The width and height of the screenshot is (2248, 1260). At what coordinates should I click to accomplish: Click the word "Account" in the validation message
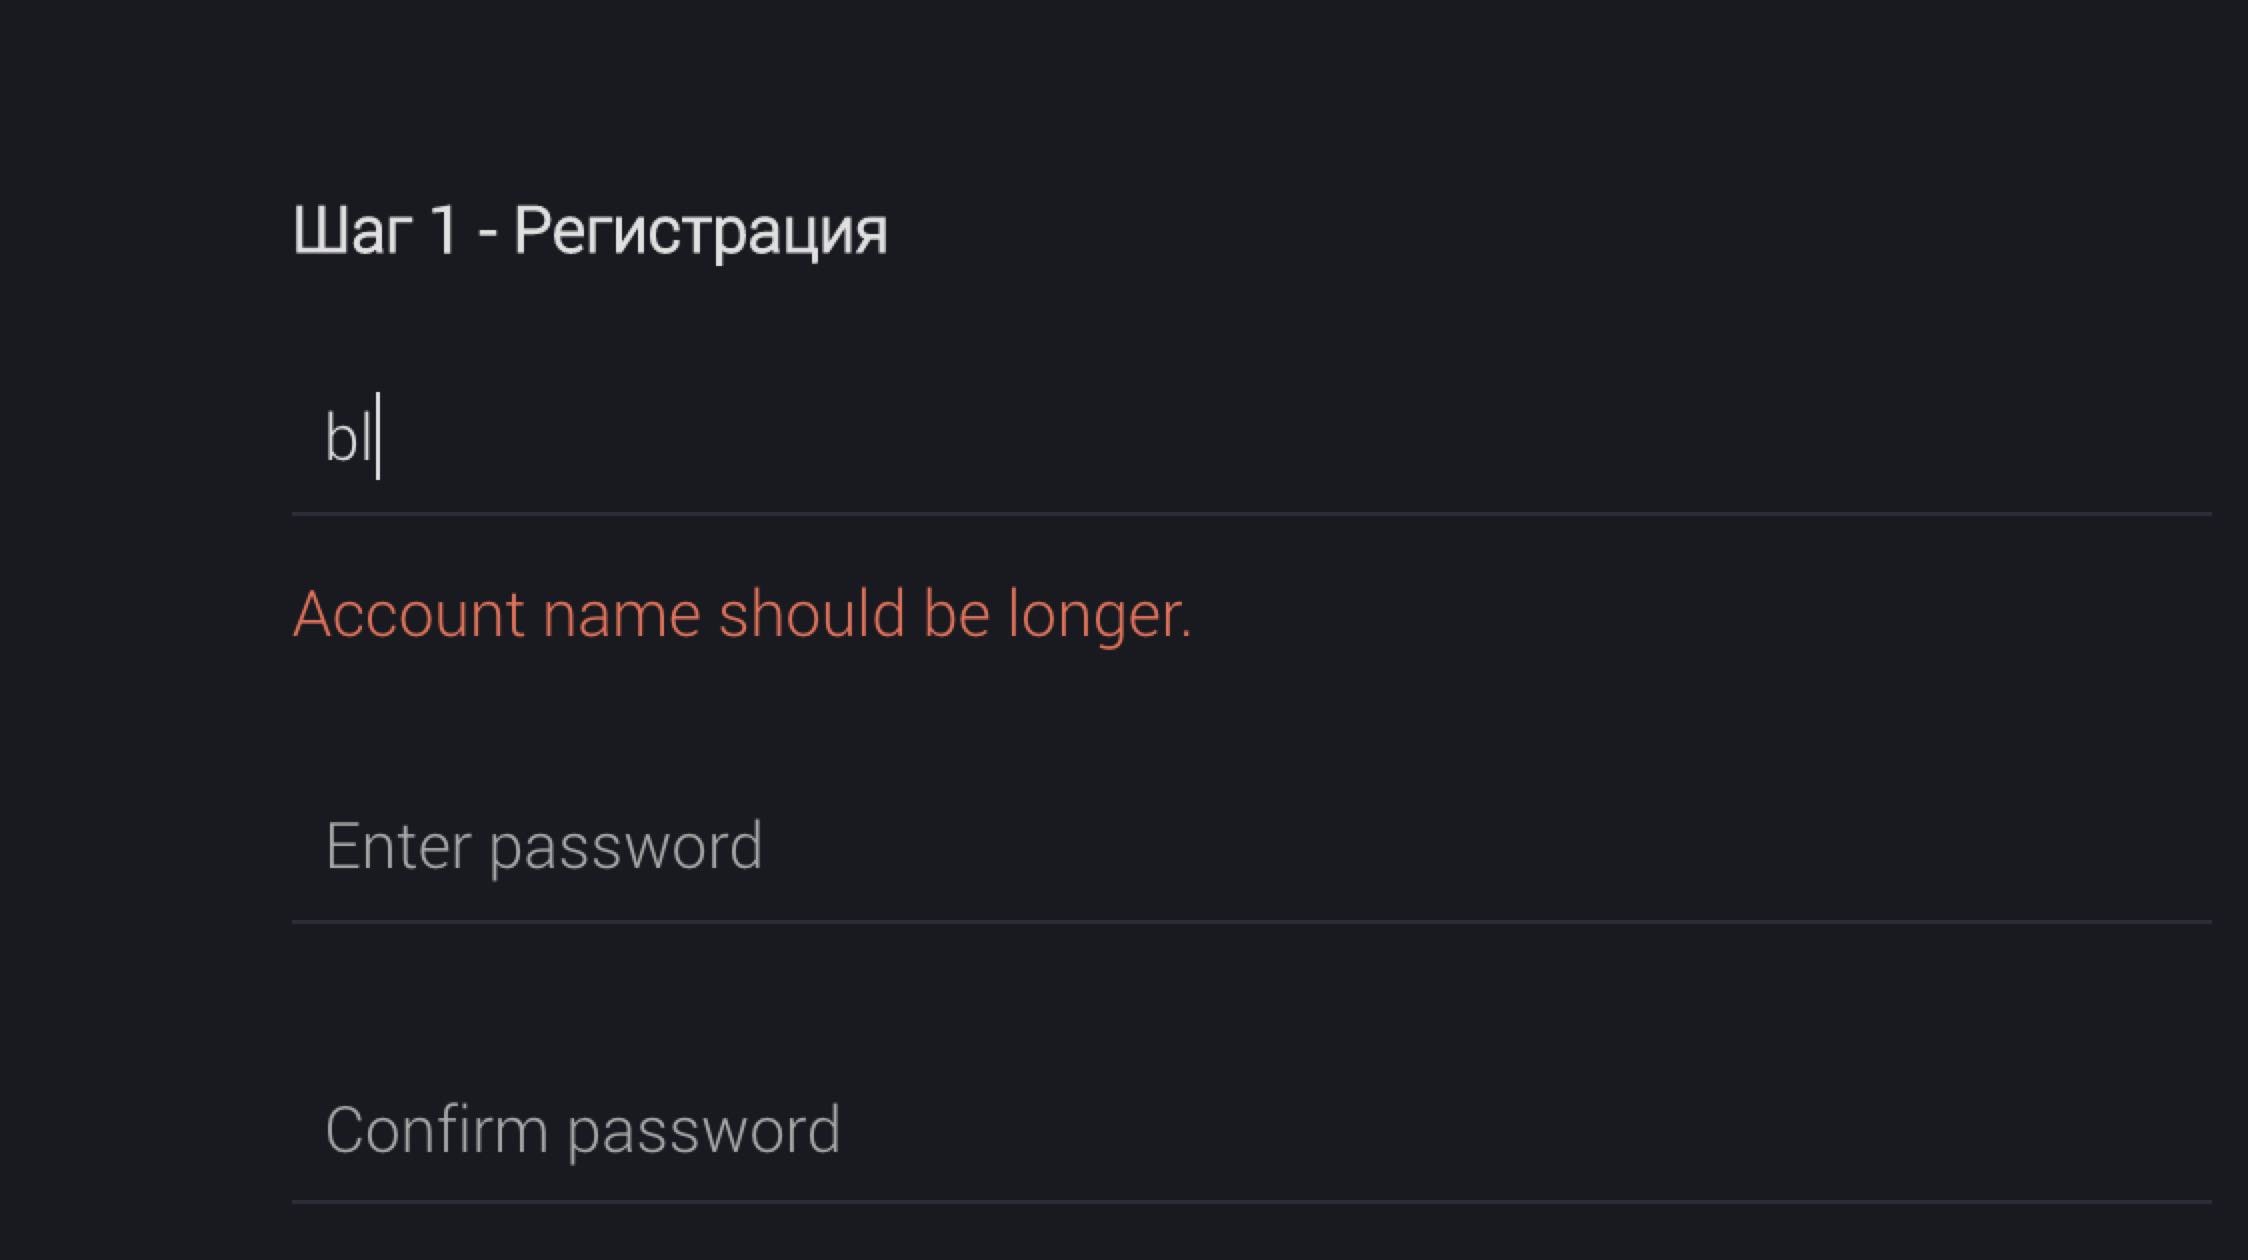(x=408, y=613)
